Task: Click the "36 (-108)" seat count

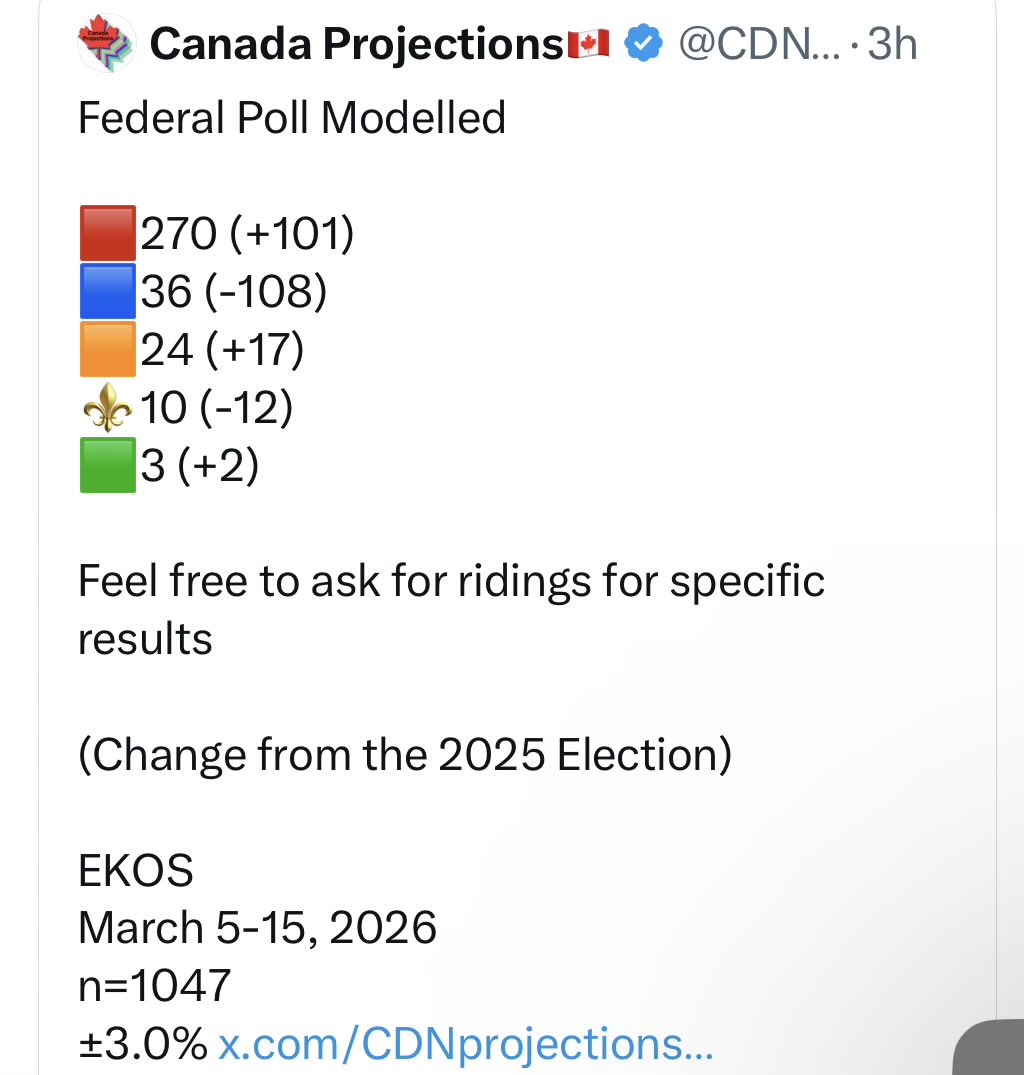Action: click(234, 291)
